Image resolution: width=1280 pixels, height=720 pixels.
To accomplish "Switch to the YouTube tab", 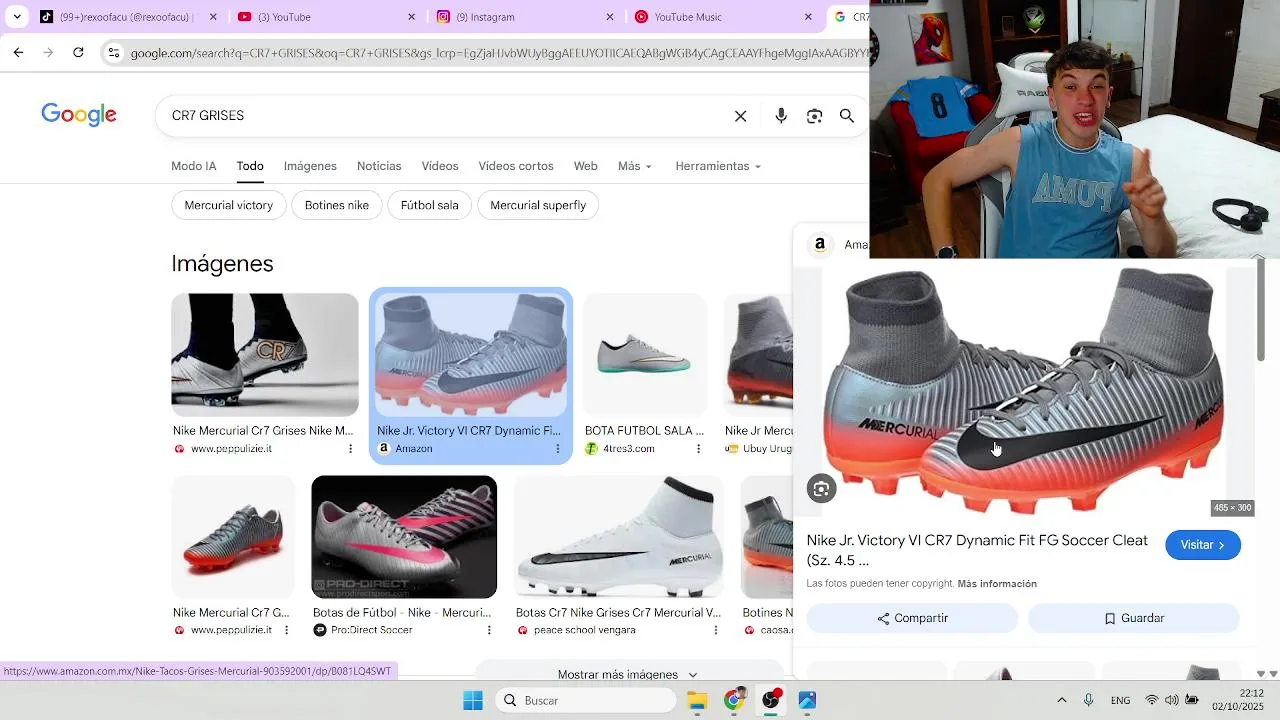I will pos(325,17).
